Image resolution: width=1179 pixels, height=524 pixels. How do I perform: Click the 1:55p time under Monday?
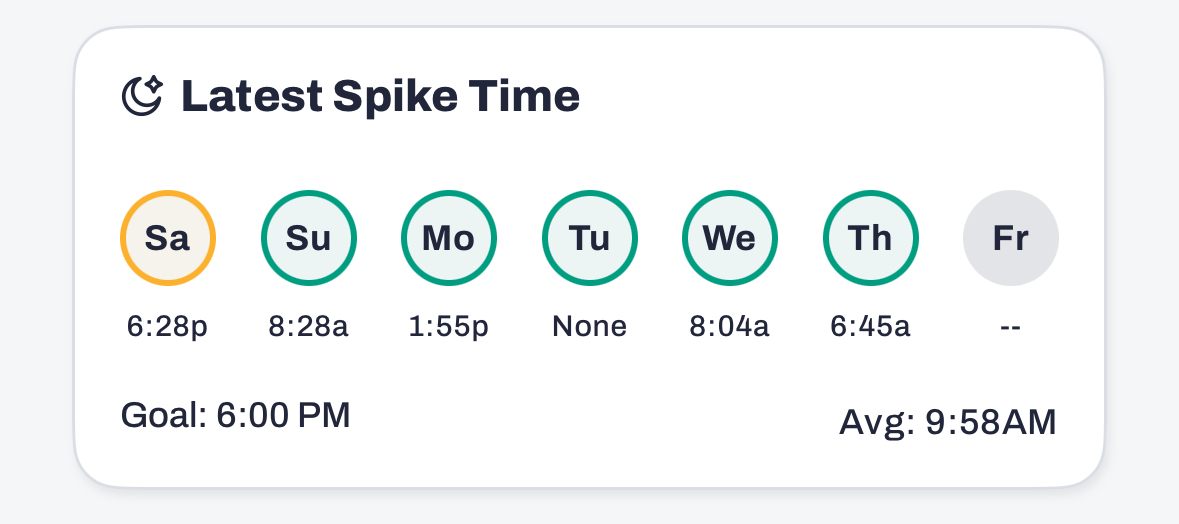click(449, 326)
